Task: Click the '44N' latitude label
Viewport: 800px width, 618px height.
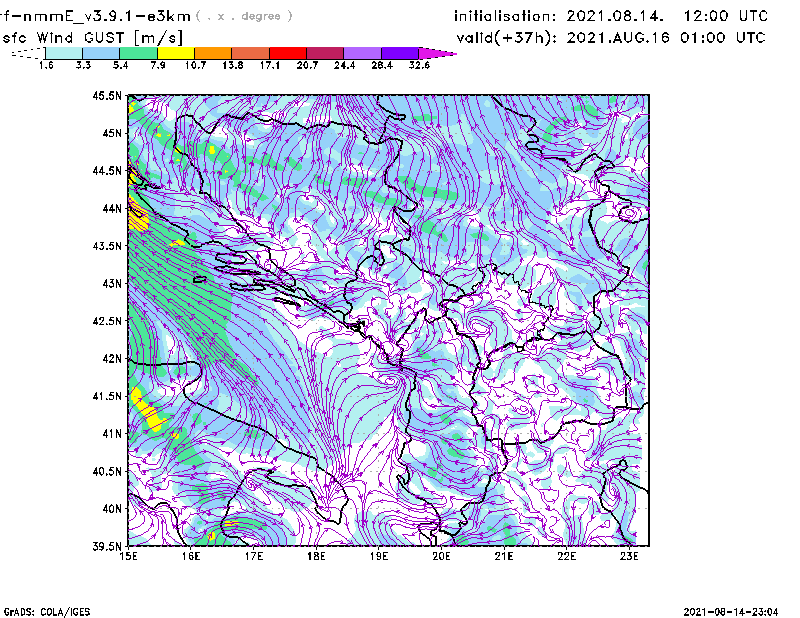Action: pos(112,208)
